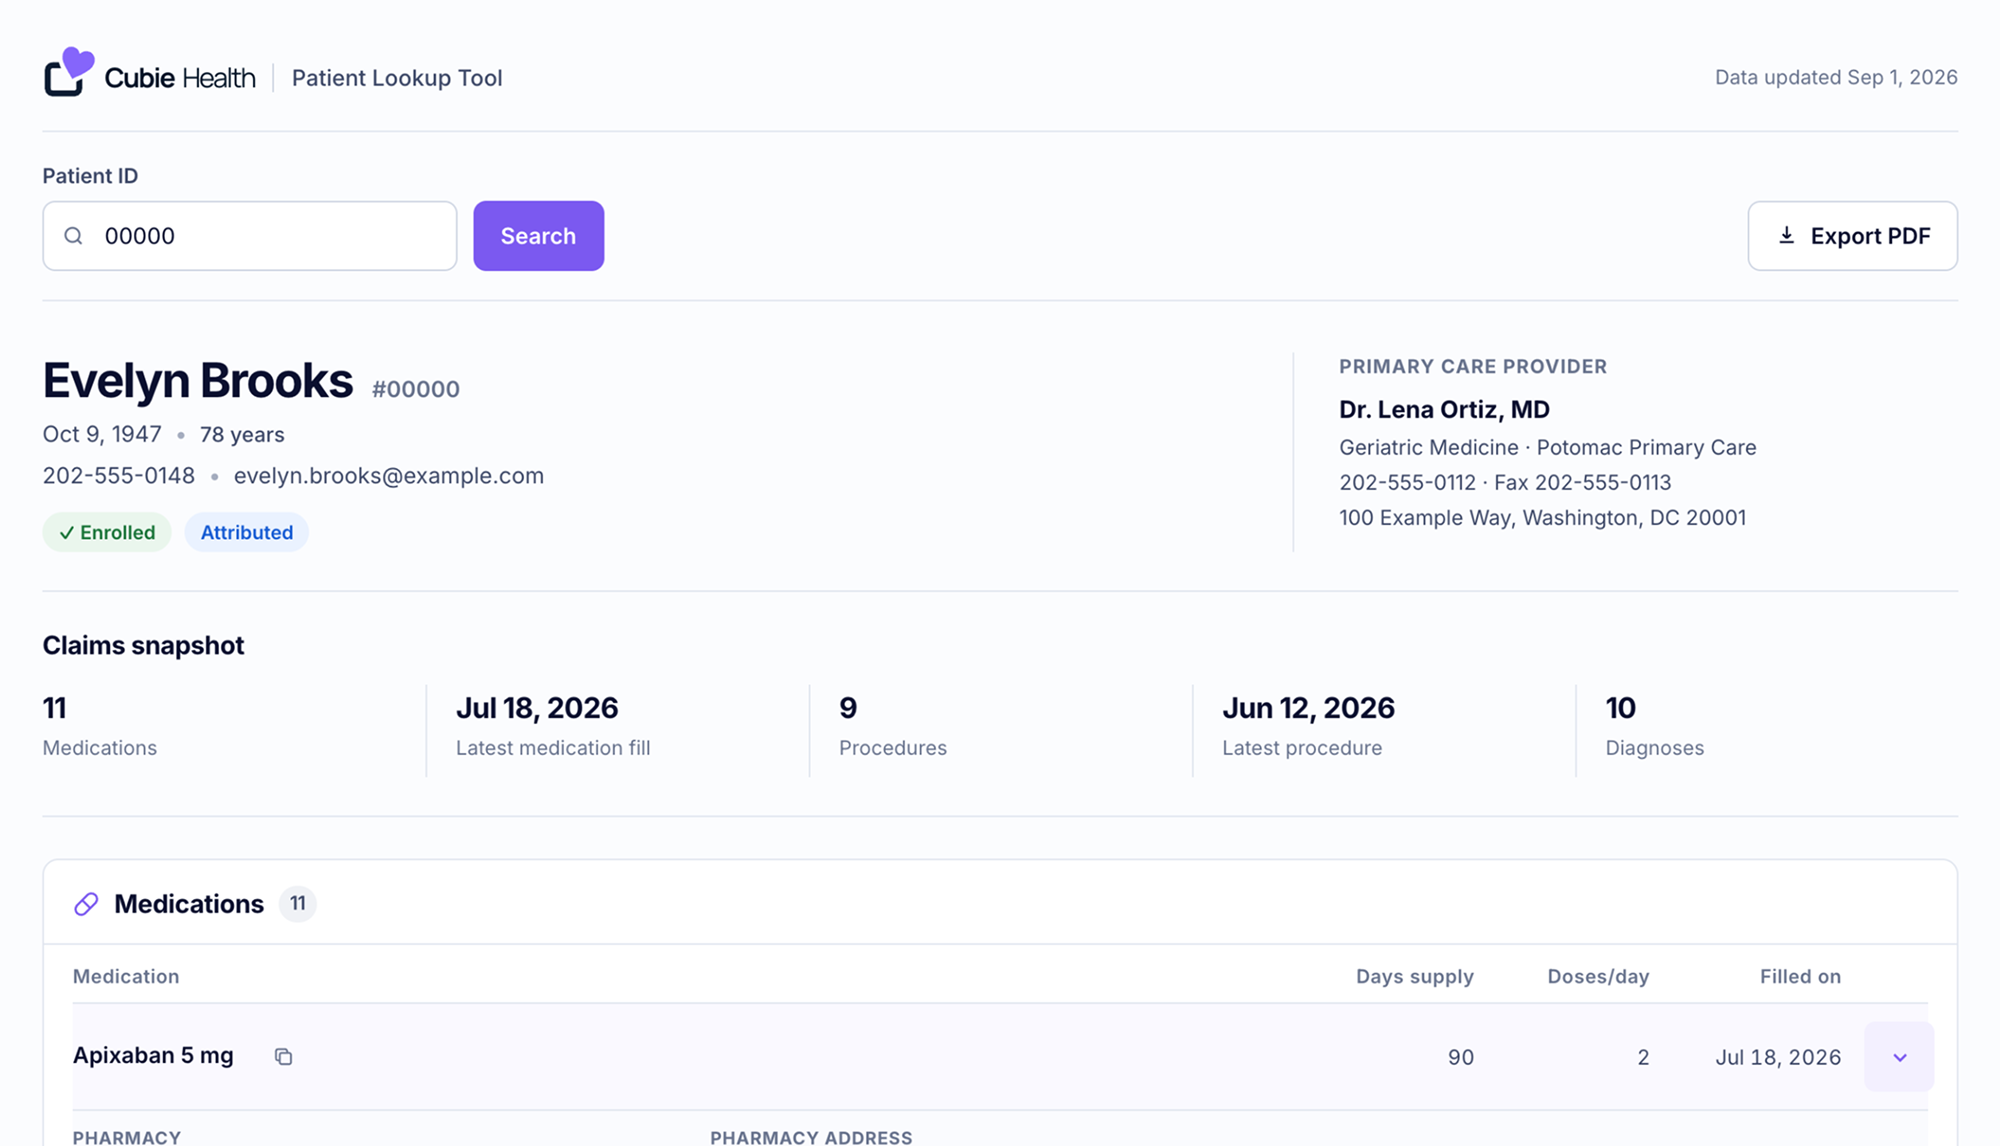Click the Latest procedure date Jun 12, 2026
The height and width of the screenshot is (1146, 2000).
point(1308,708)
